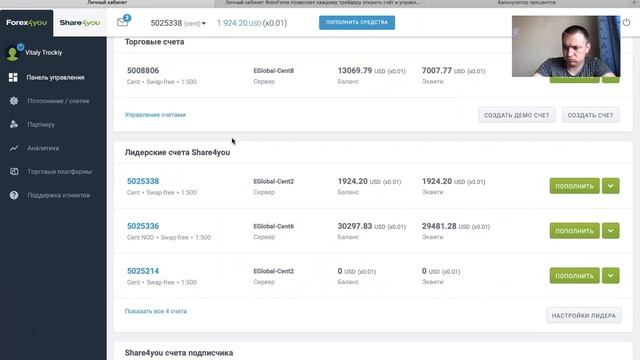
Task: Open the Аналитика menu item
Action: pos(43,148)
